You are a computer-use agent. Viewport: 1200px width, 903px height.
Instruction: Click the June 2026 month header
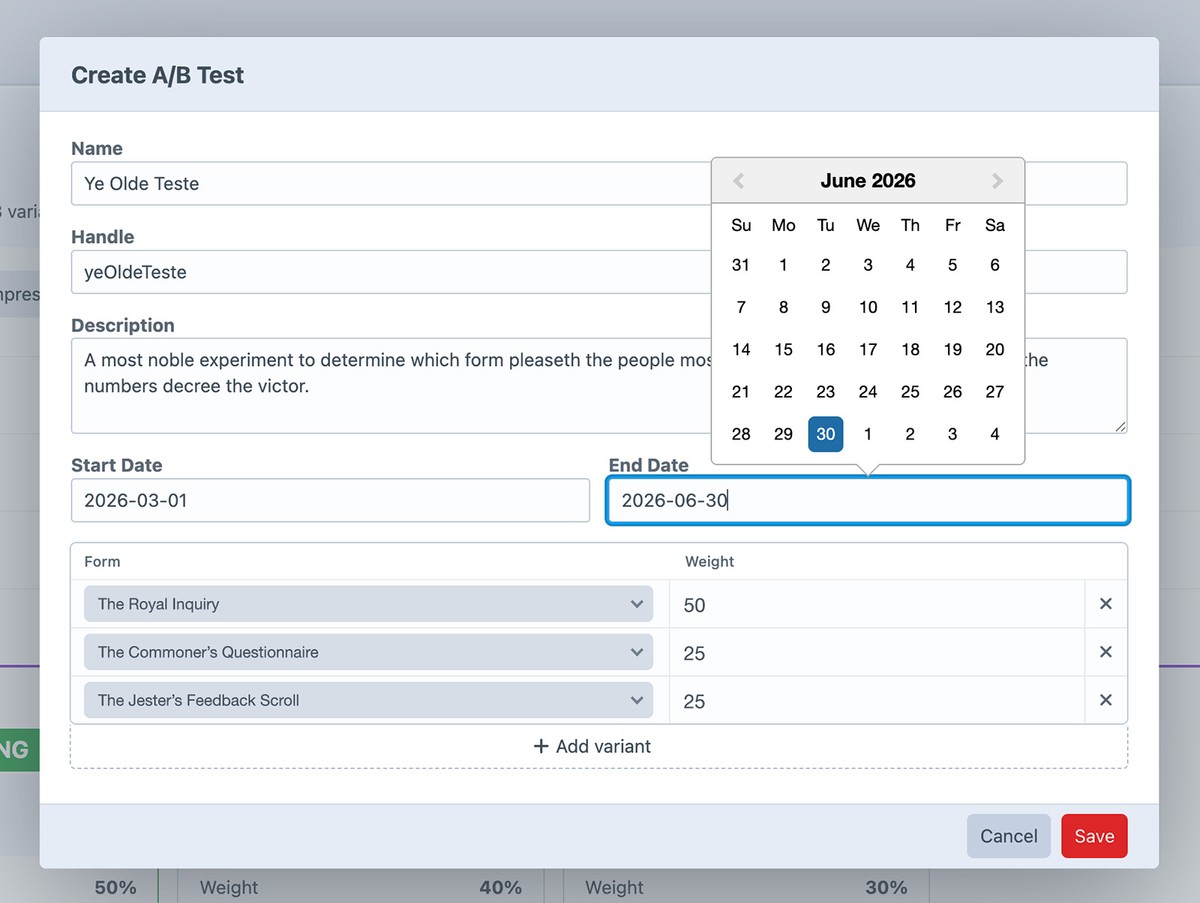click(x=868, y=181)
